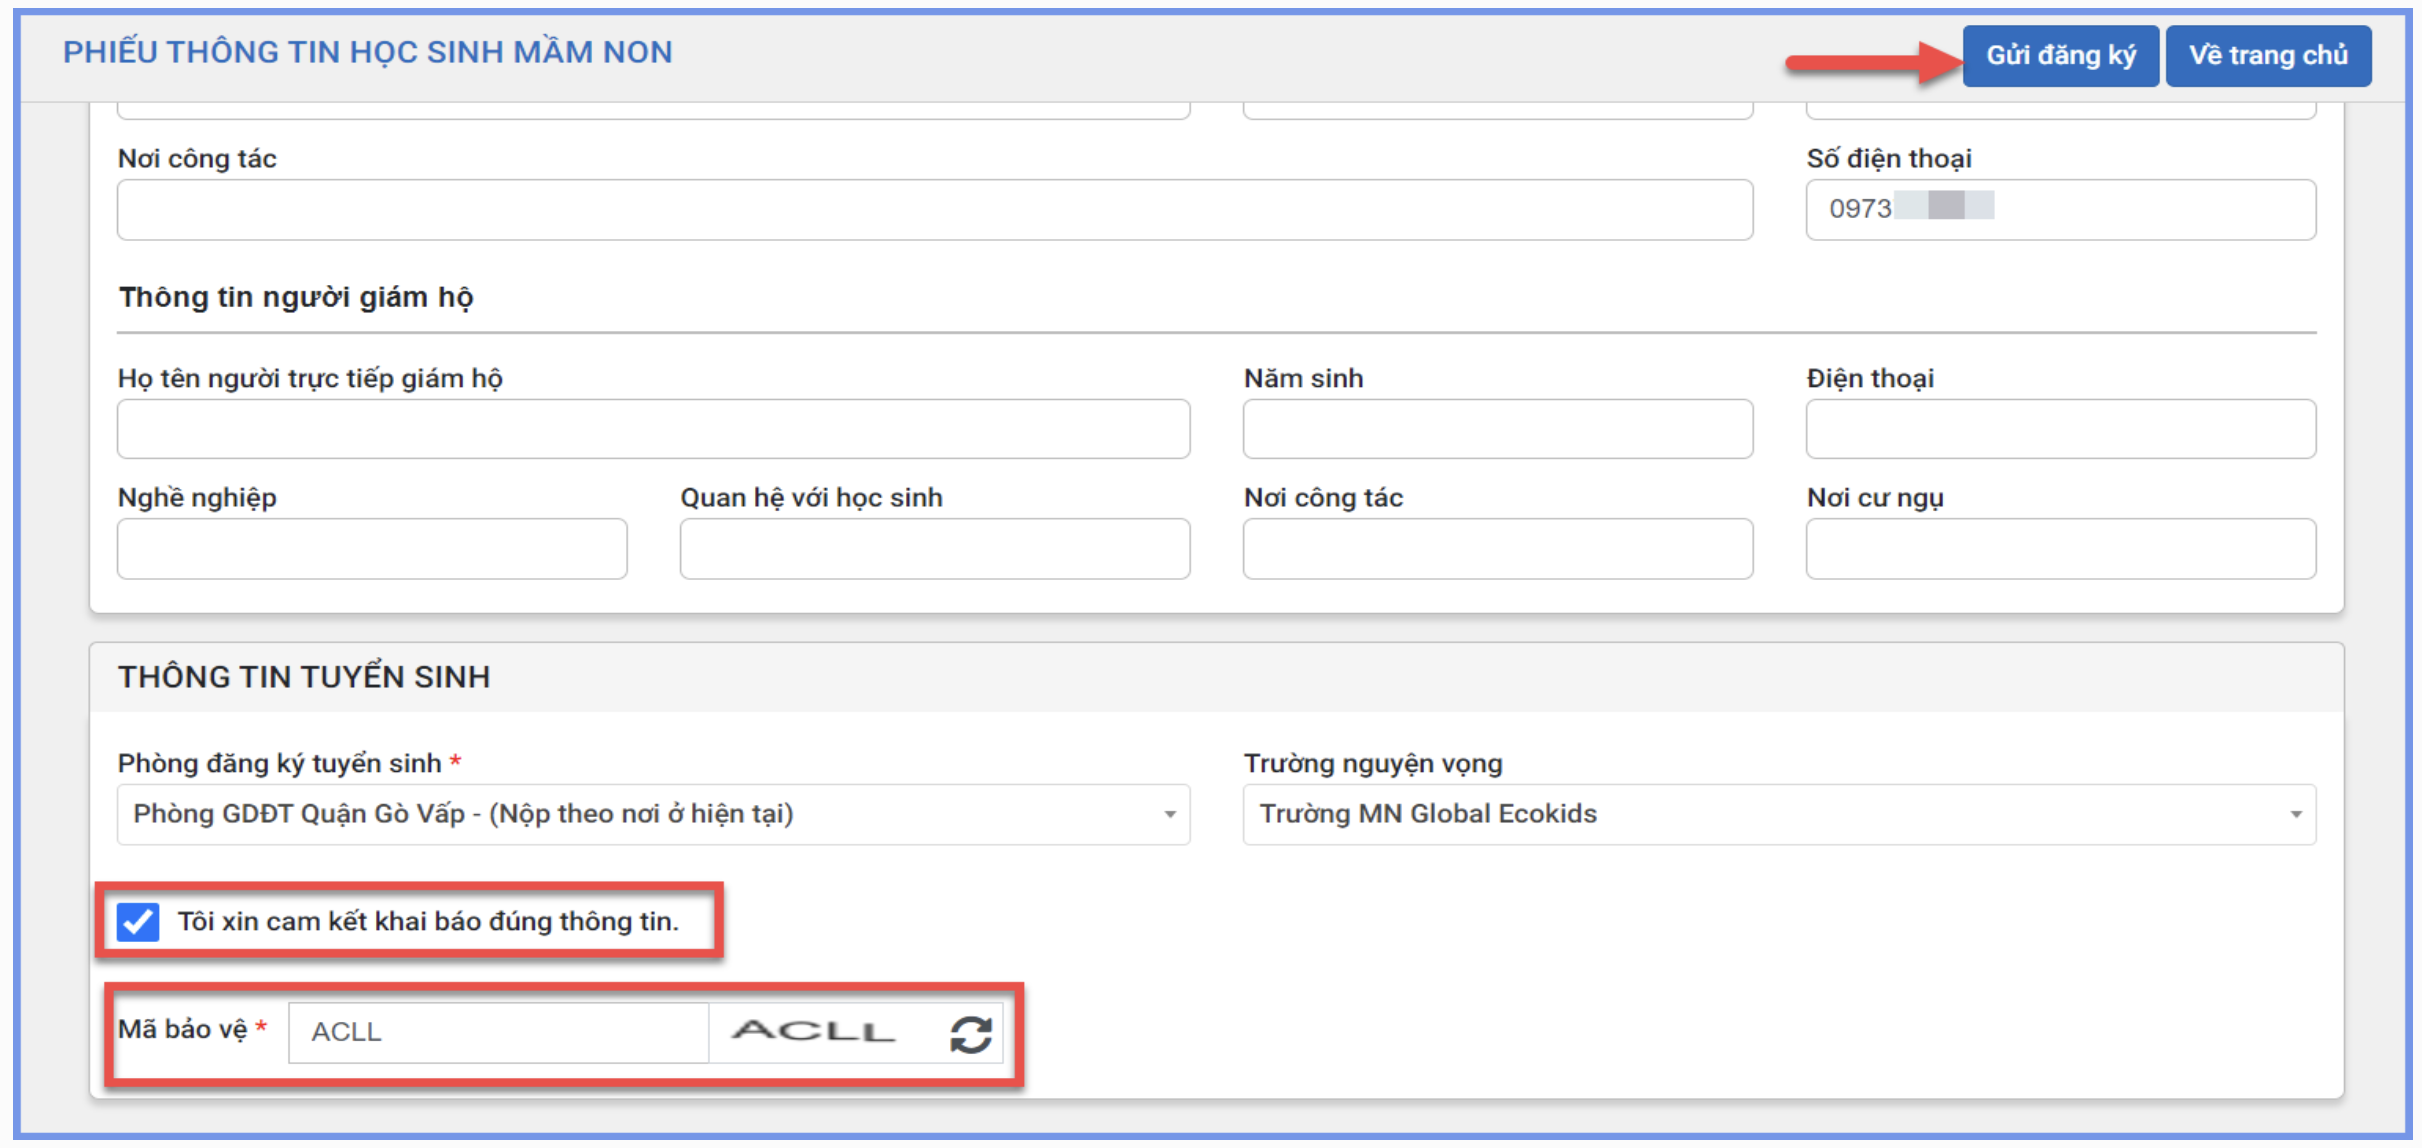
Task: Select the Họ tên người trực tiếp giám hộ field
Action: [x=653, y=429]
